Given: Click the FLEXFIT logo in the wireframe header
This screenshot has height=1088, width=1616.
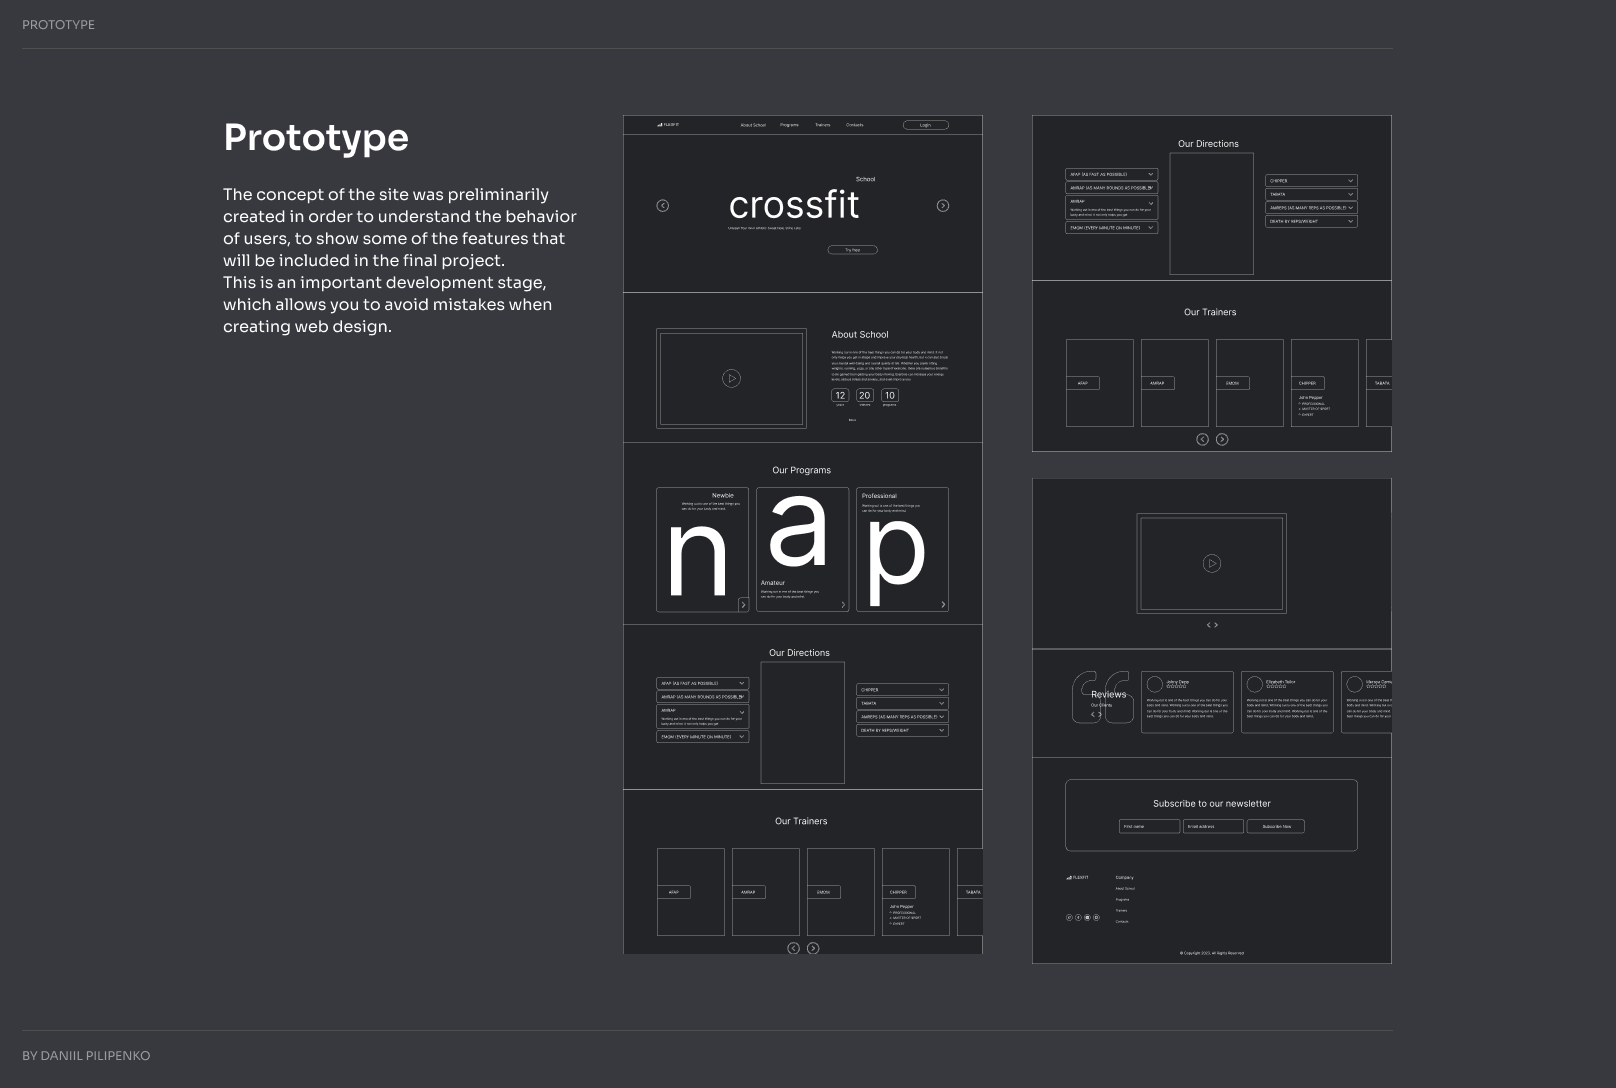Looking at the screenshot, I should pyautogui.click(x=668, y=125).
